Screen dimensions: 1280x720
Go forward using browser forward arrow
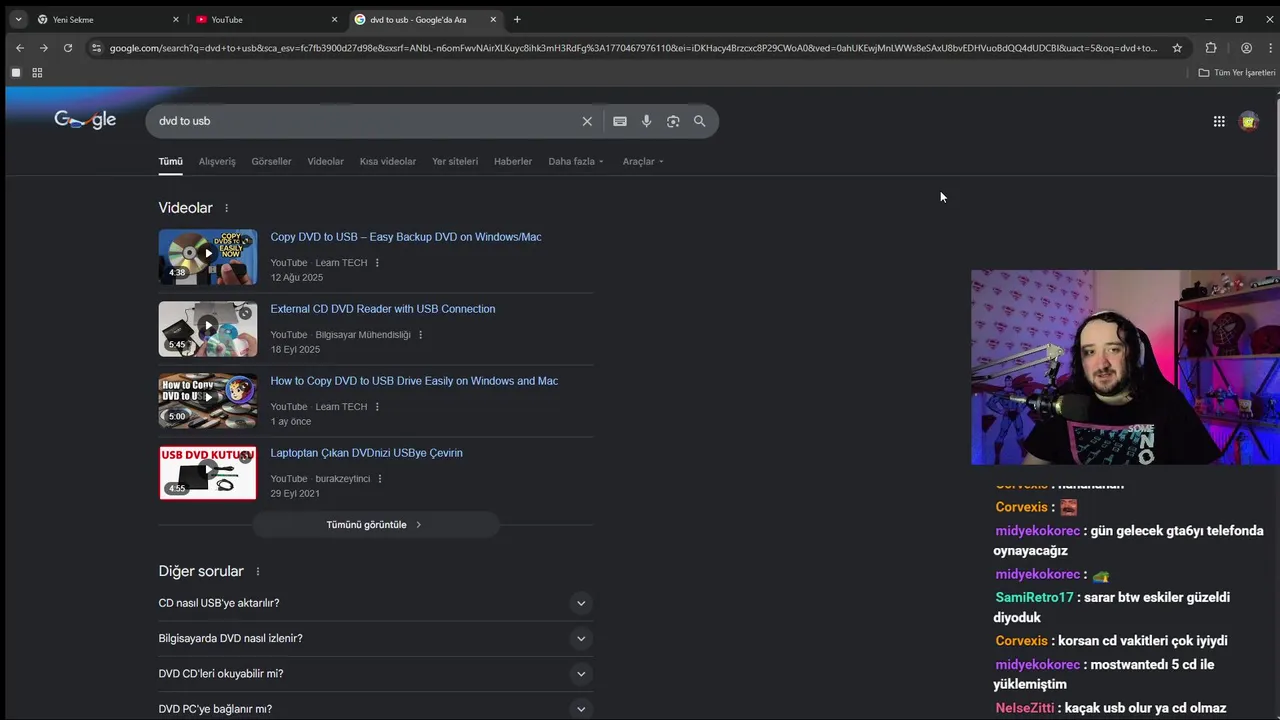pos(43,48)
